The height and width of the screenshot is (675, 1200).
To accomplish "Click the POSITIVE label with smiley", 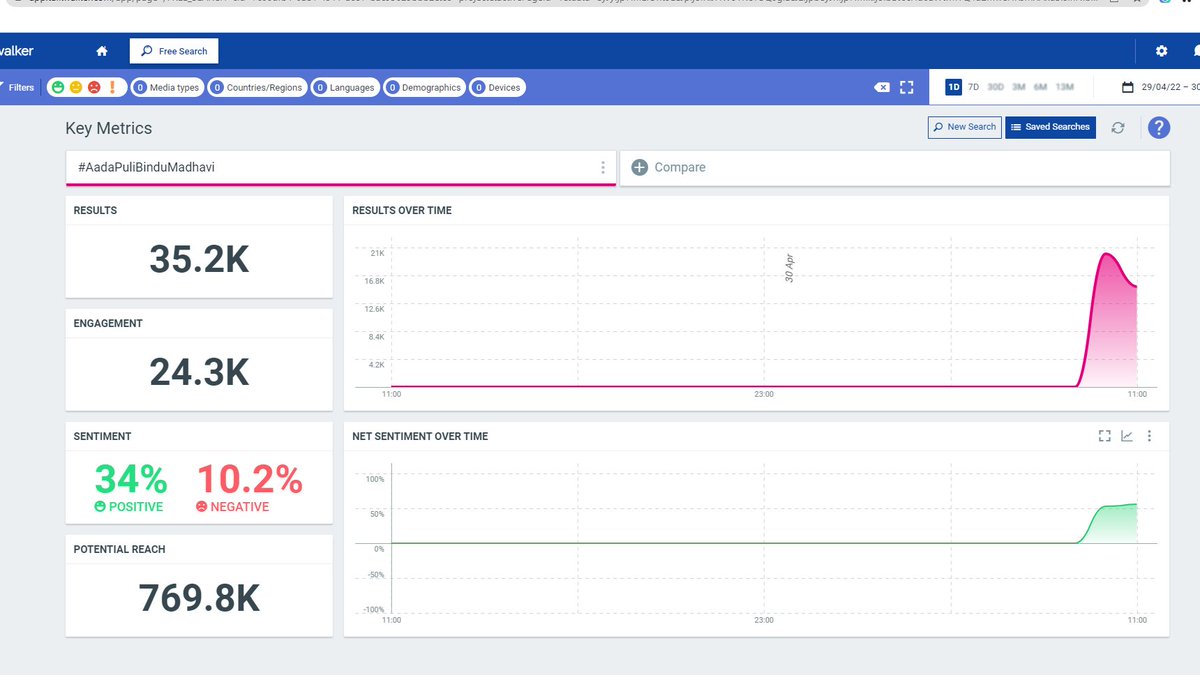I will point(129,507).
